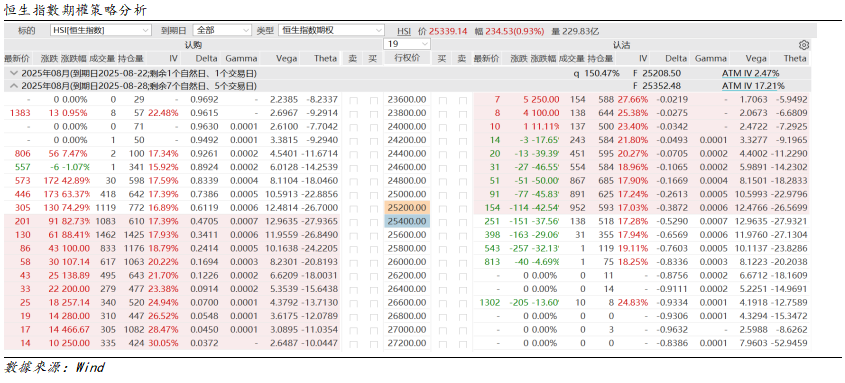
Task: Click the HSI change value 234.53(0.93%)
Action: (515, 31)
